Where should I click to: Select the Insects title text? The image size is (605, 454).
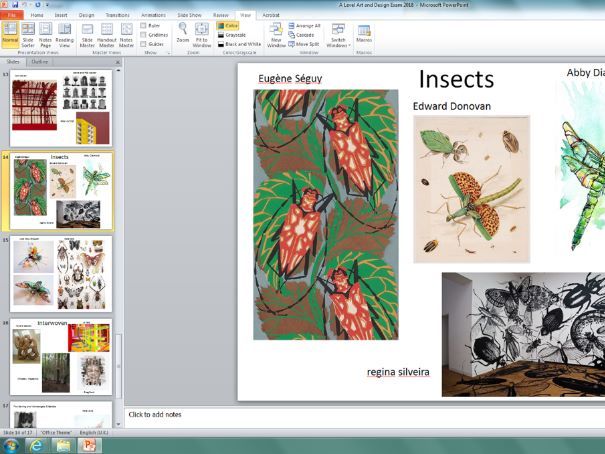coord(456,79)
